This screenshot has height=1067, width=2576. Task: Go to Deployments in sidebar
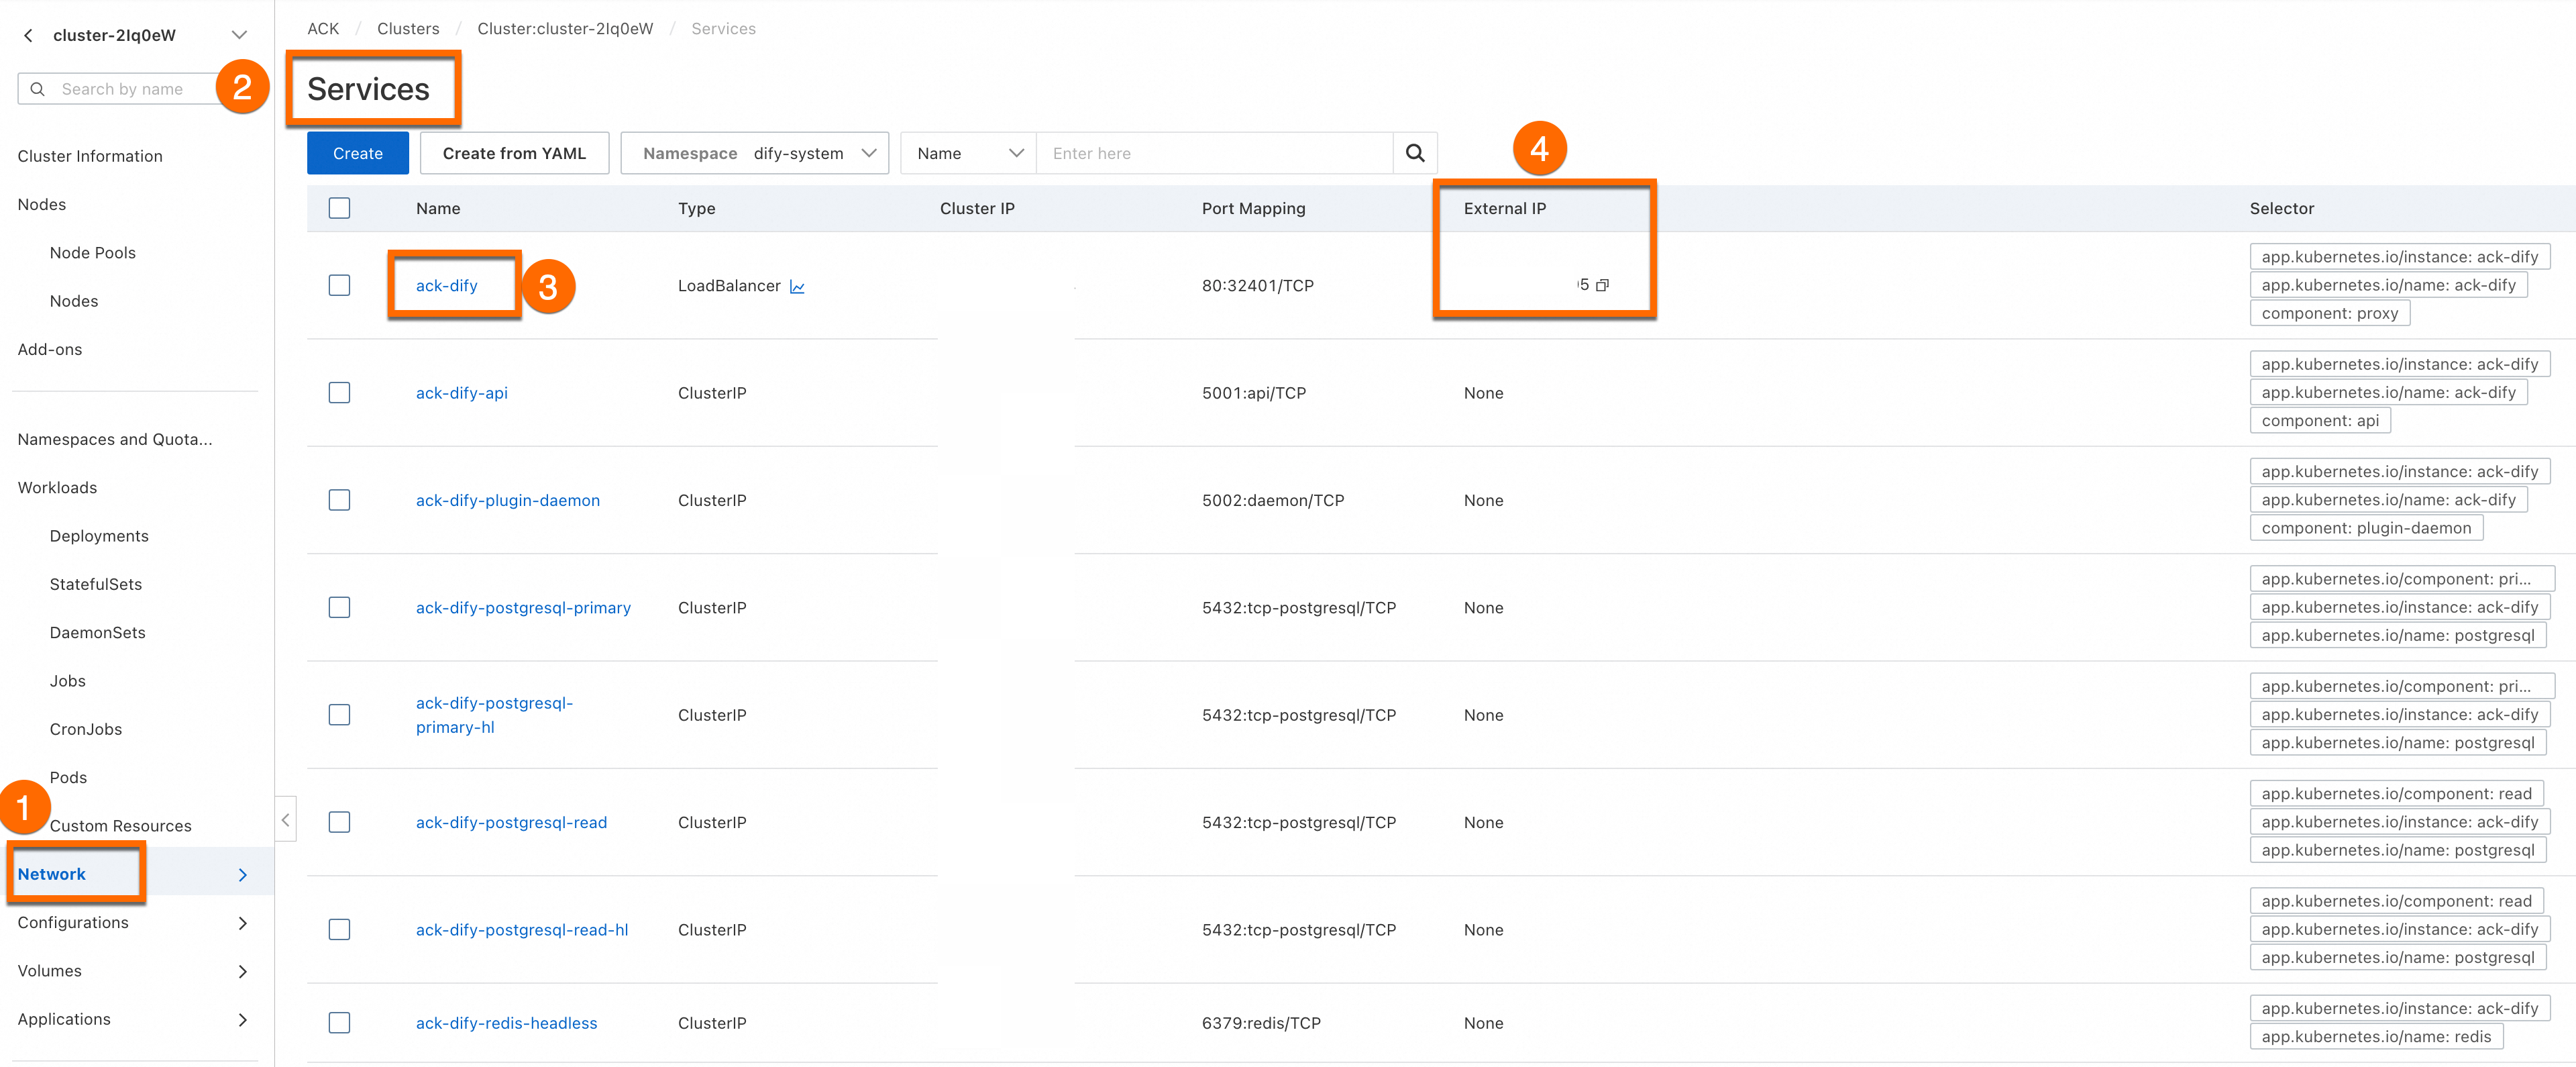[x=99, y=536]
